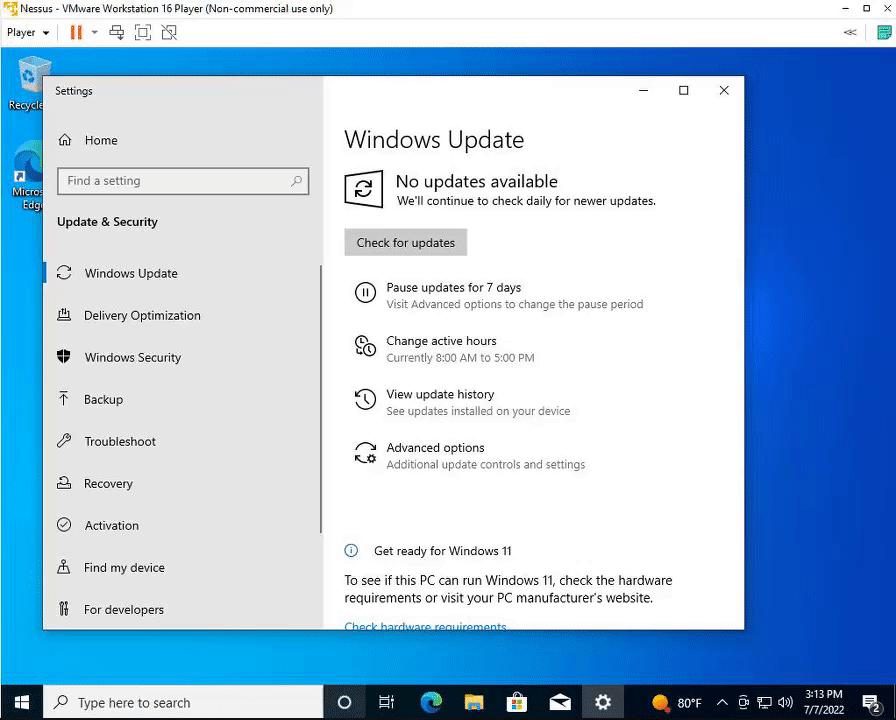The image size is (896, 720).
Task: Minimize the Settings window
Action: pos(643,90)
